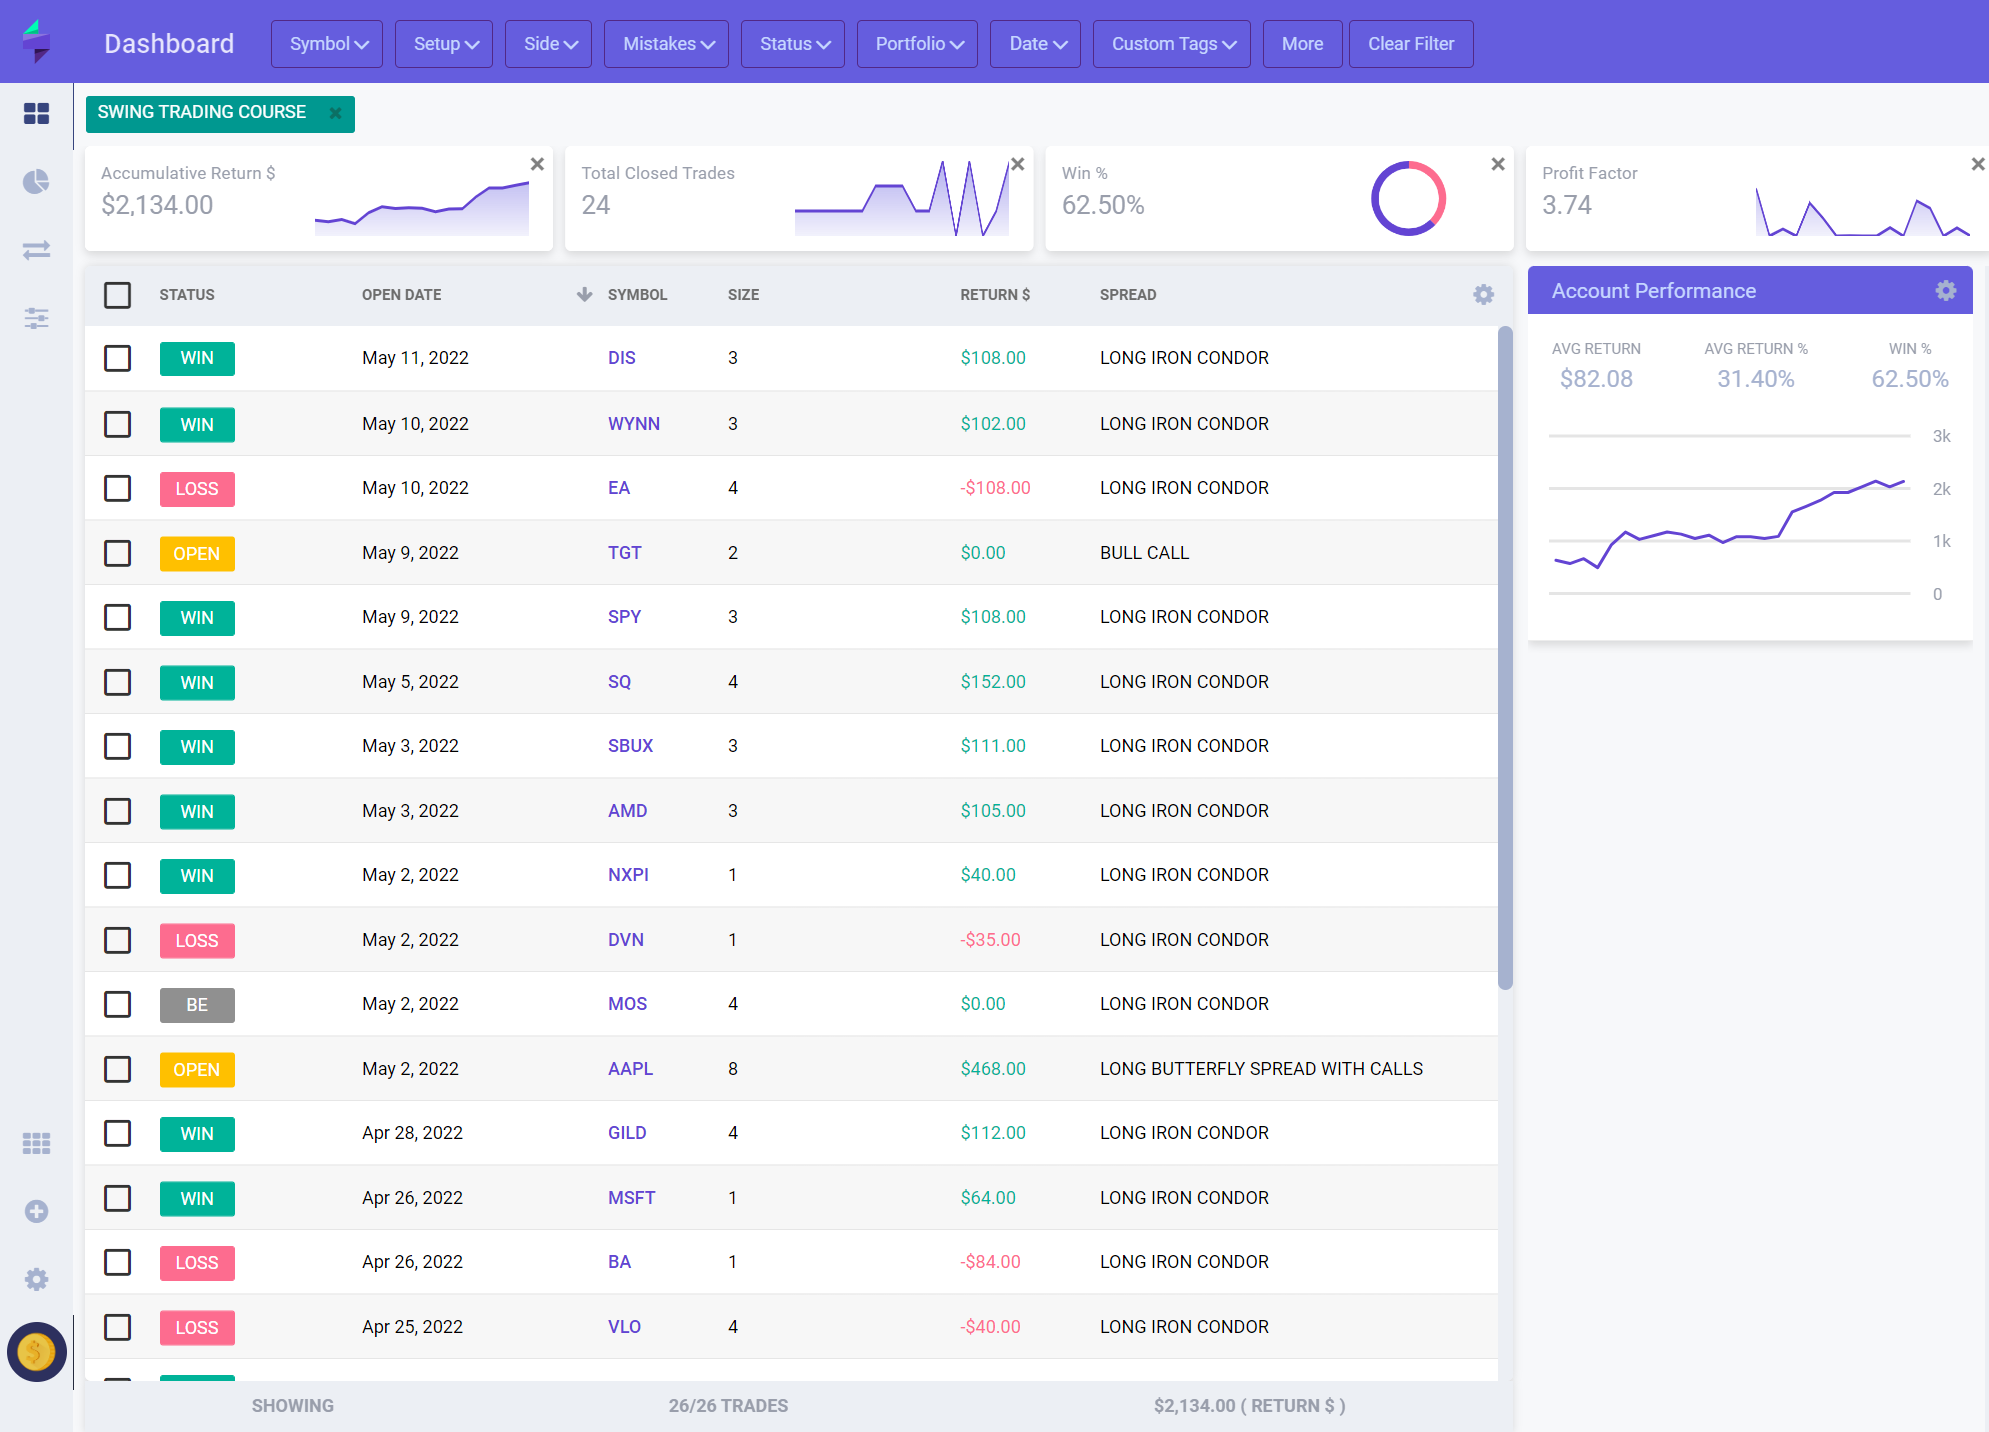Expand the Setup filter dropdown
Viewport: 1989px width, 1432px height.
coord(444,44)
